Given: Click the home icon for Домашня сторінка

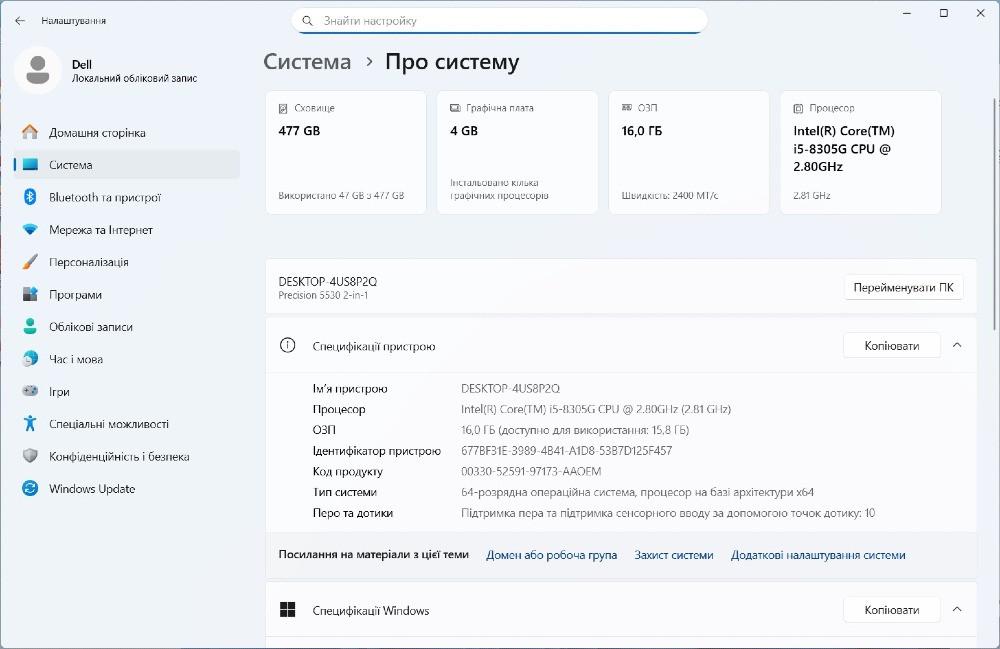Looking at the screenshot, I should (x=30, y=132).
